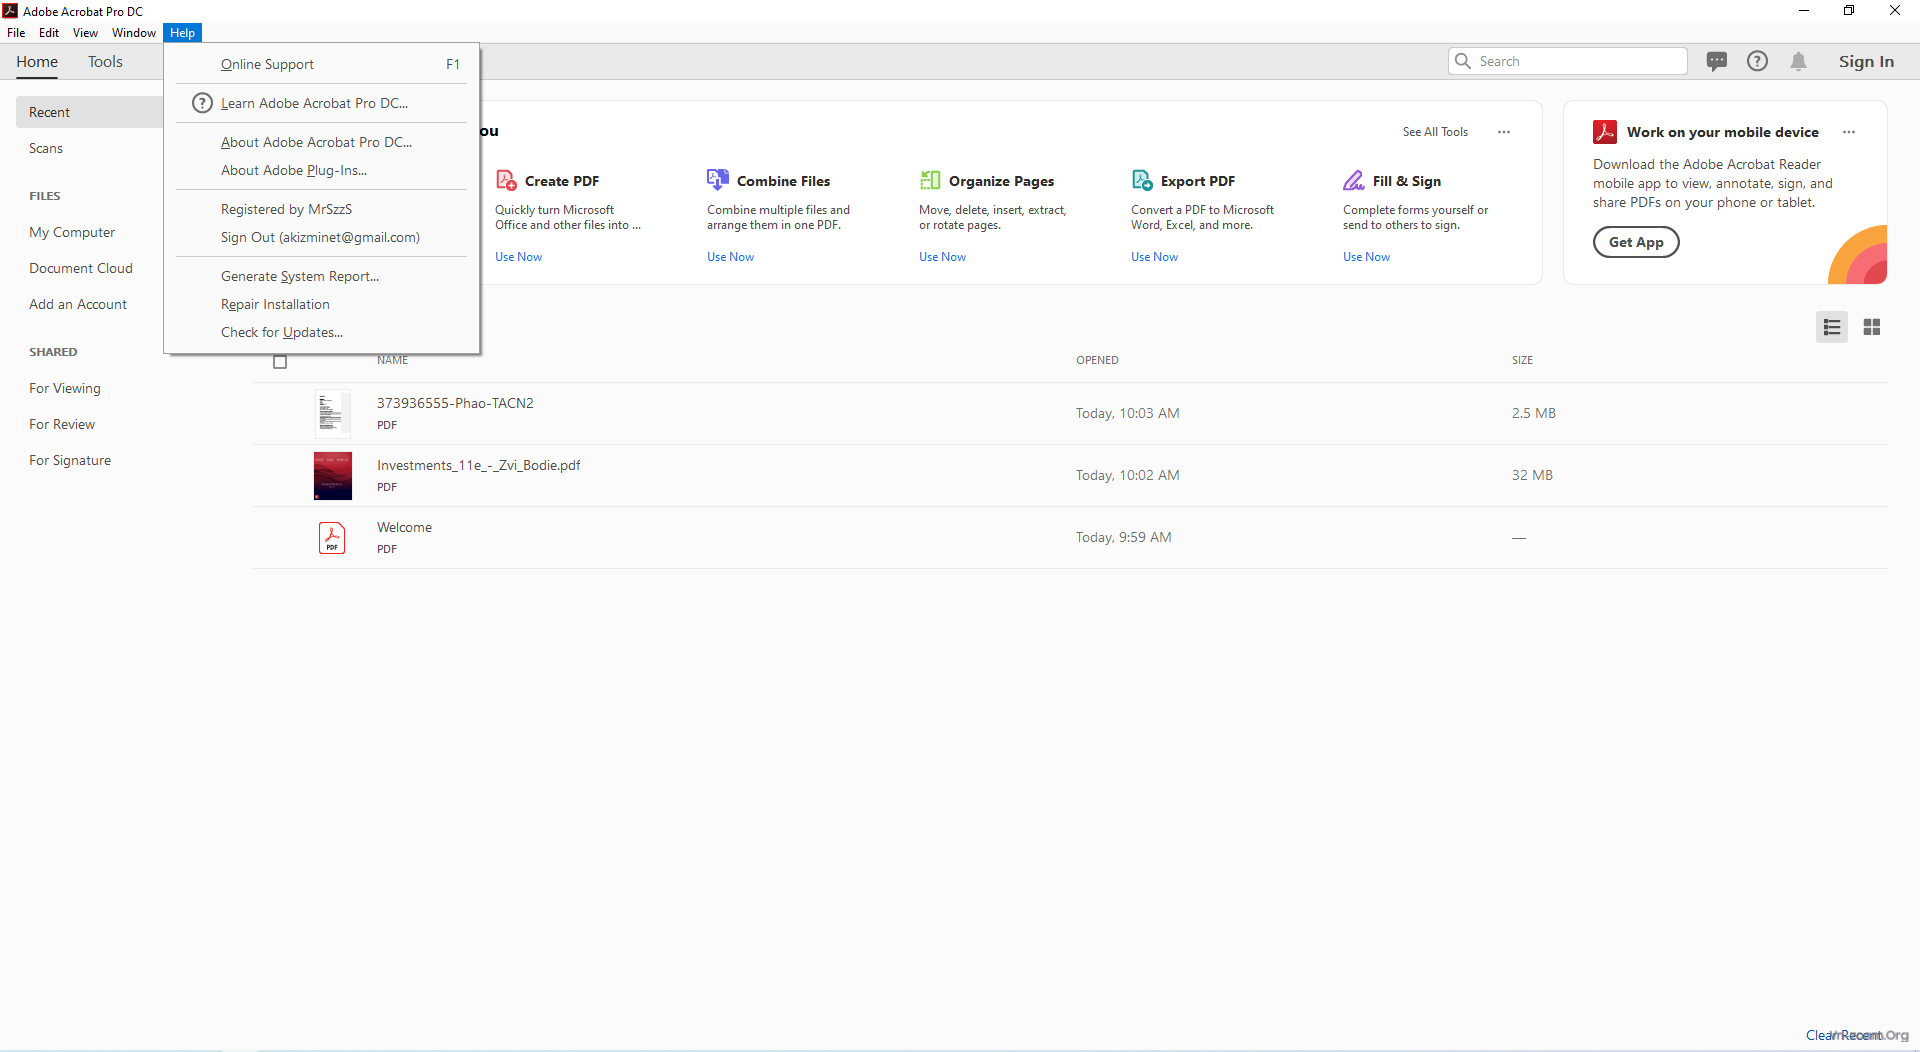
Task: Open Document Cloud in sidebar
Action: (81, 268)
